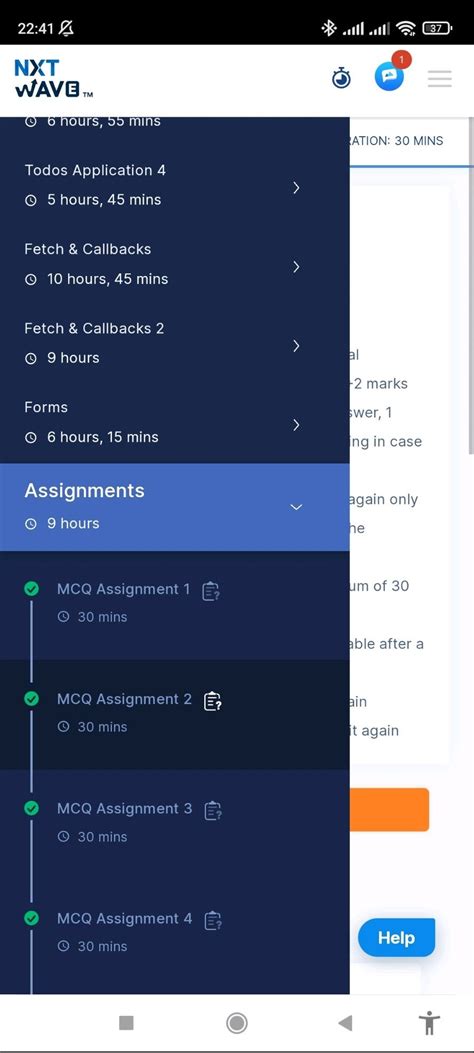Click green completed check for MCQ Assignment 3

[31, 808]
